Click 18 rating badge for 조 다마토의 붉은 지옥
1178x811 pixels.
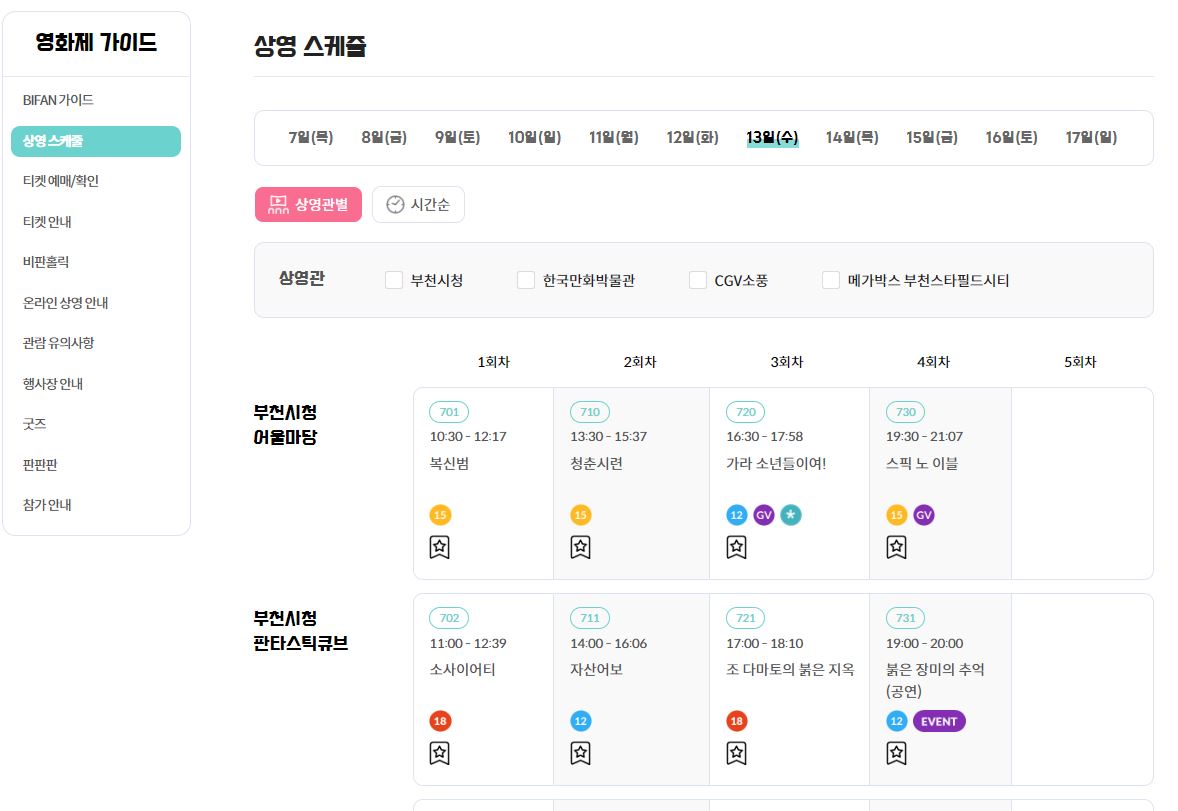click(736, 721)
